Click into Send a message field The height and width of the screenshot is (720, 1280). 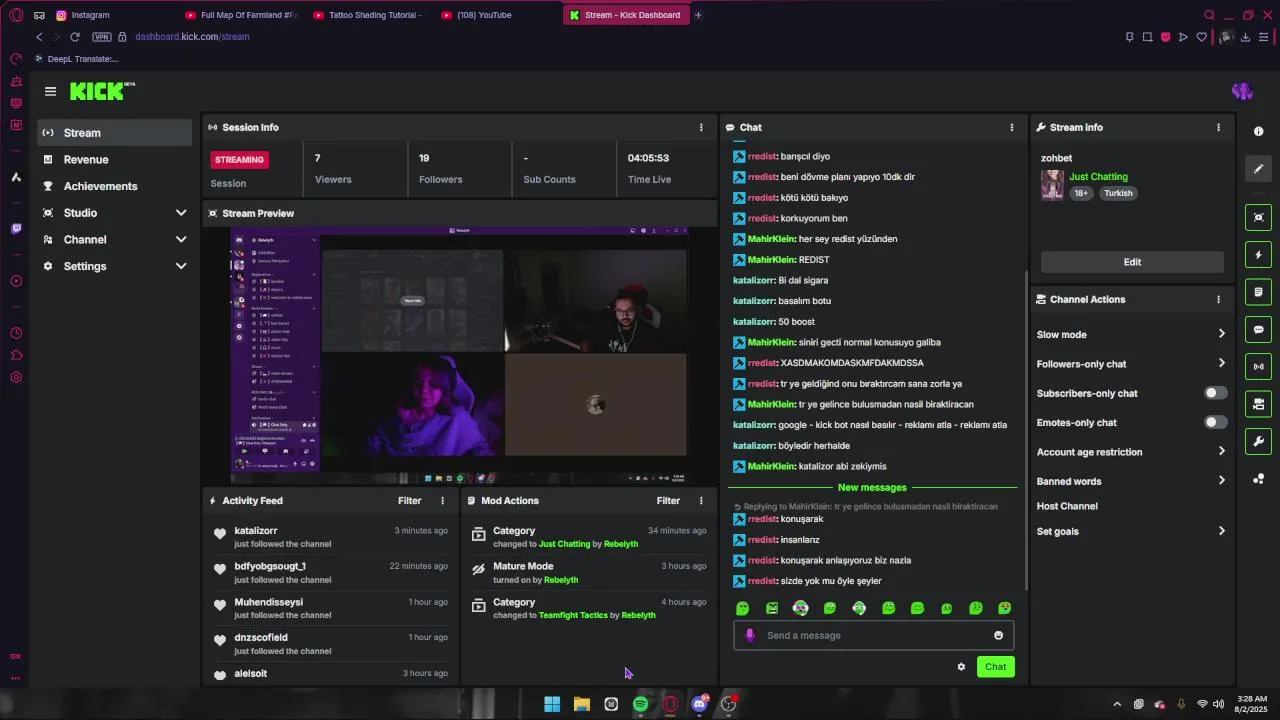click(875, 636)
